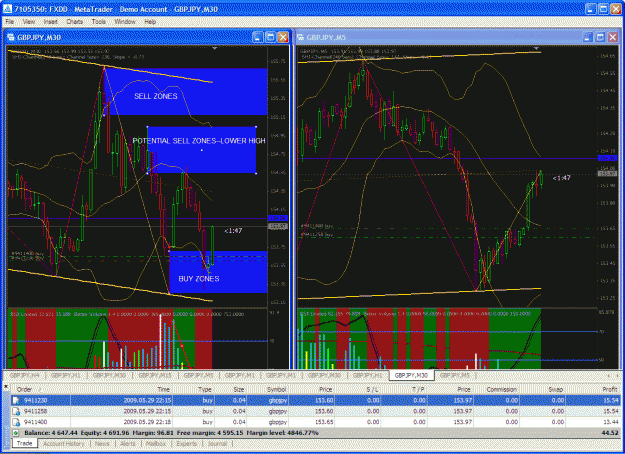Select the BUY ZONES rectangle on M30 chart
The width and height of the screenshot is (625, 454).
coord(218,272)
